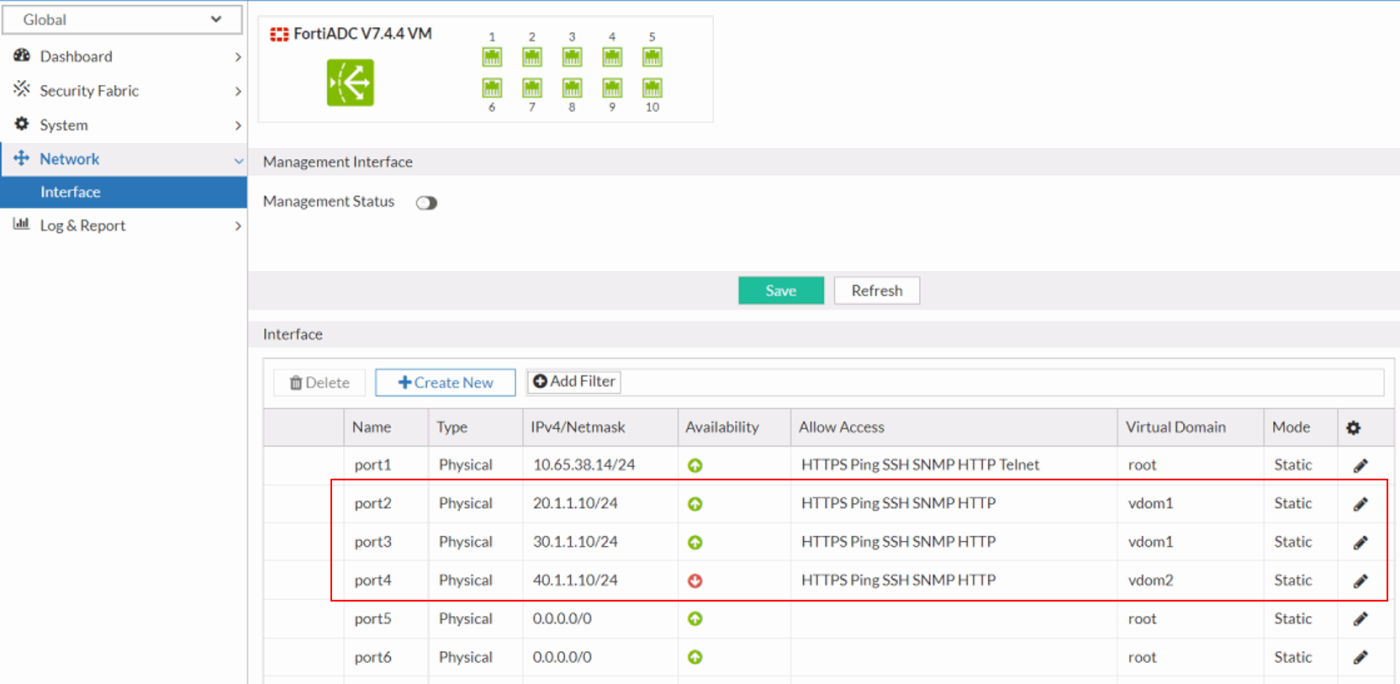The image size is (1400, 684).
Task: Click port 1 icon on the device panel
Action: pyautogui.click(x=491, y=56)
